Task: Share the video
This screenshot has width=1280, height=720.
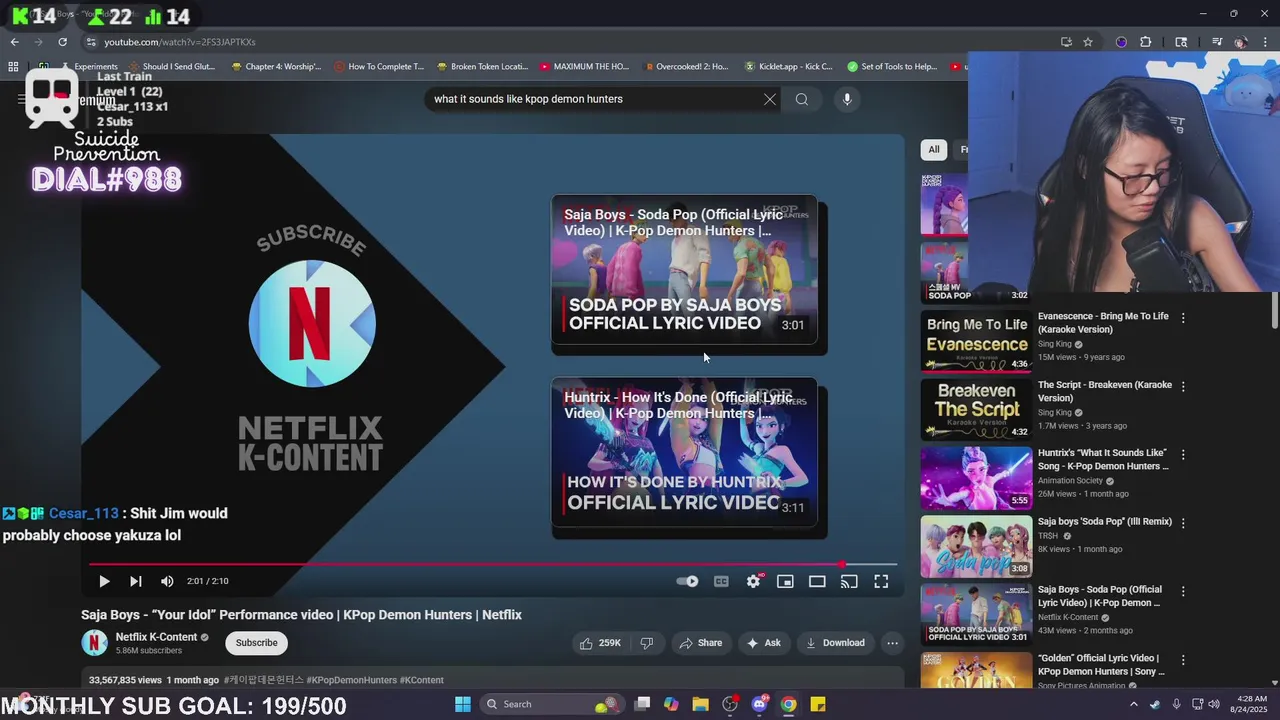Action: click(x=700, y=643)
